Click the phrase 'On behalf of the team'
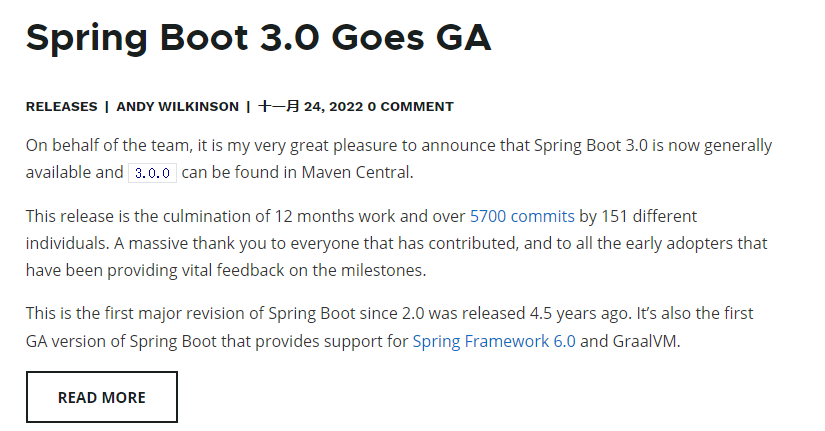 [108, 145]
